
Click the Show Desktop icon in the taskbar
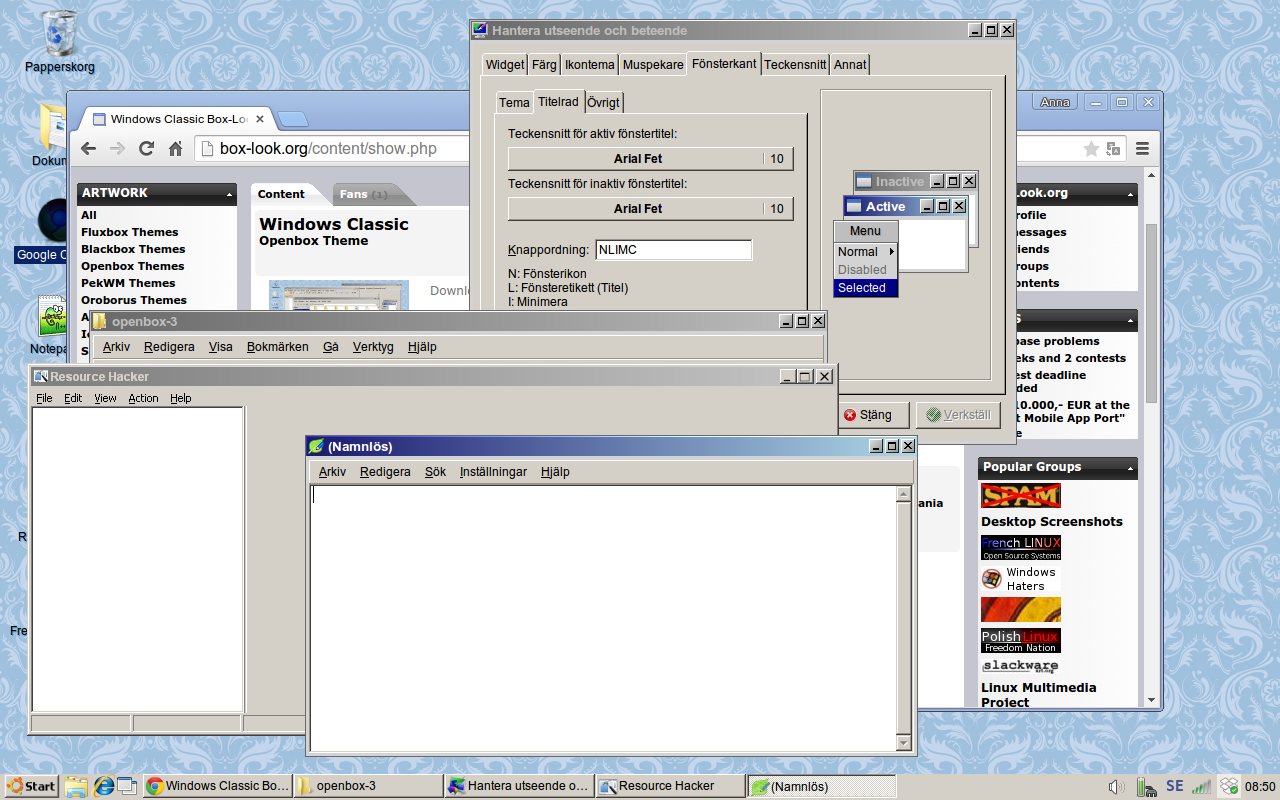point(125,787)
